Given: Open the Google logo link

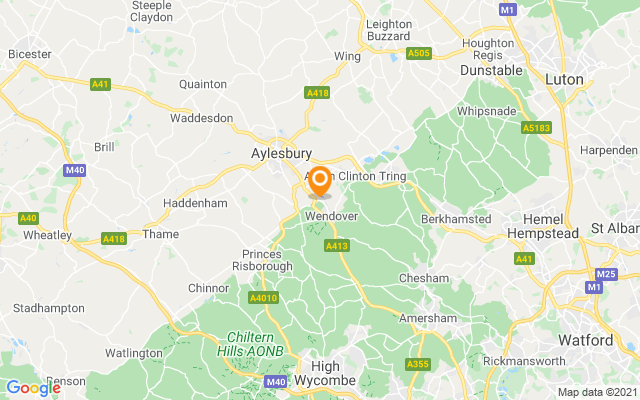Looking at the screenshot, I should (33, 388).
